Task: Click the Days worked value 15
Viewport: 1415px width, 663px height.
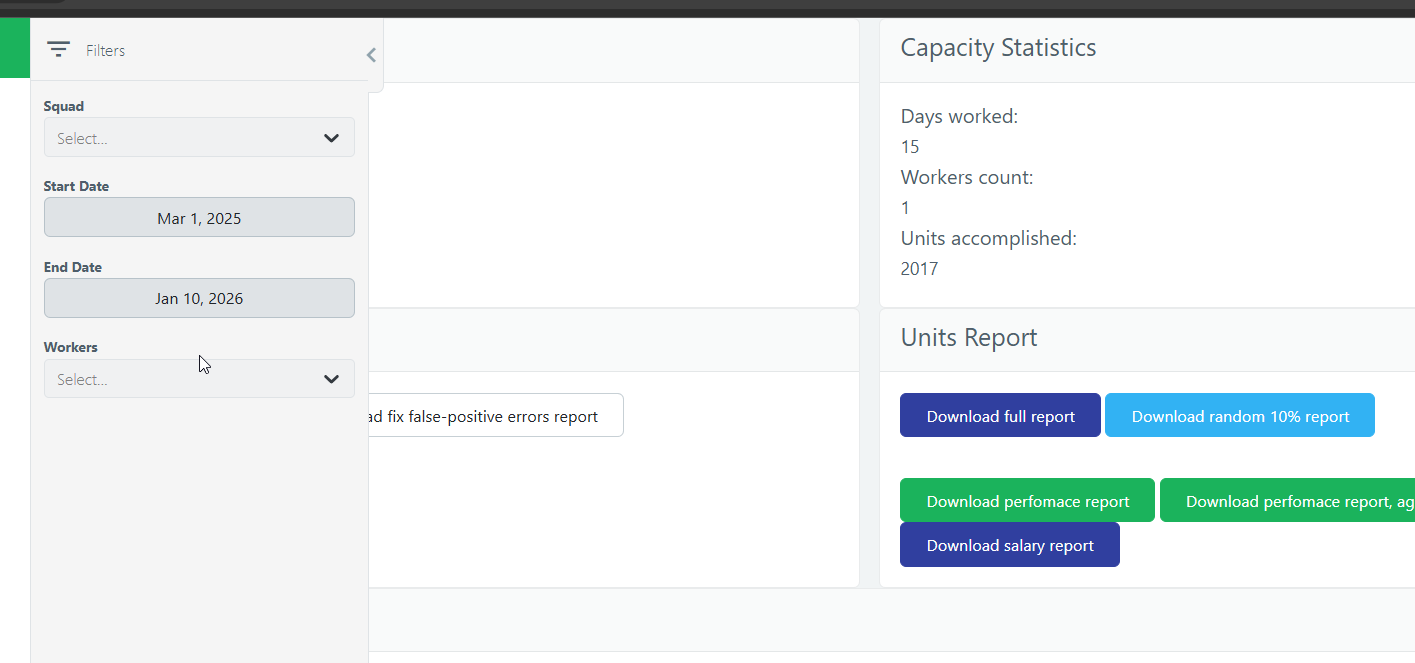Action: point(910,147)
